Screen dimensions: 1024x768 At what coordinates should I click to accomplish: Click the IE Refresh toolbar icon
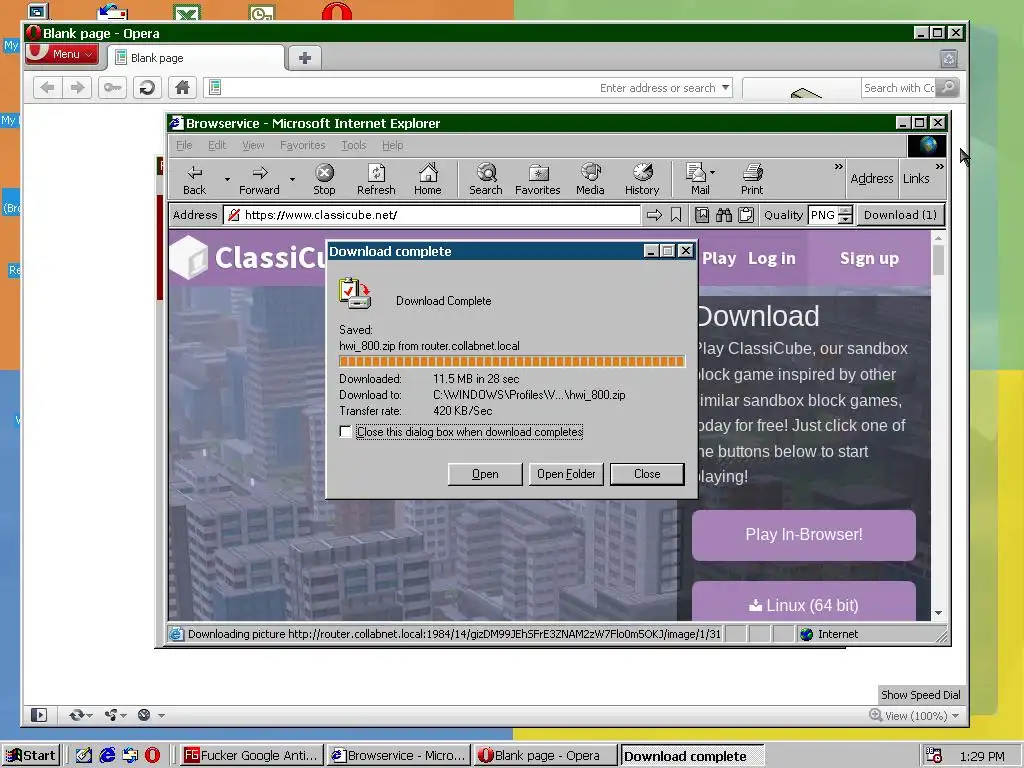[x=376, y=179]
